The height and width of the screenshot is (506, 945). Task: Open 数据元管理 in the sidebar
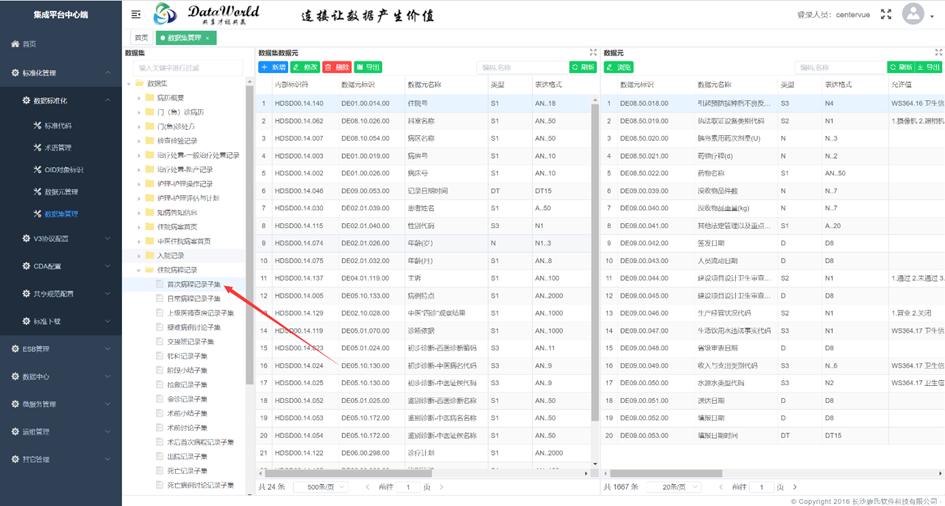point(61,192)
